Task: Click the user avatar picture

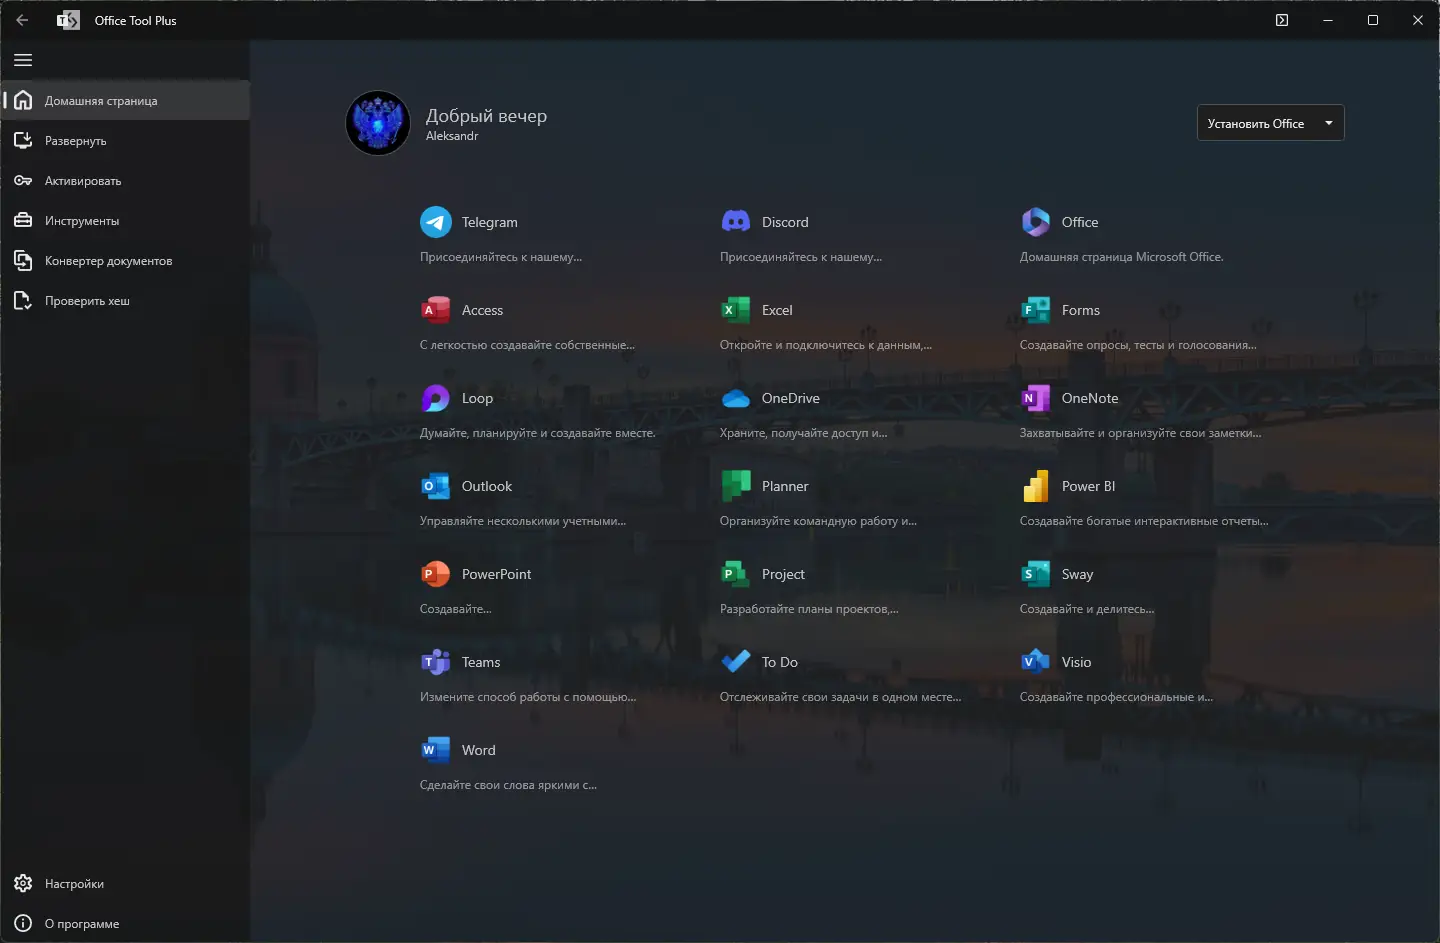Action: tap(378, 123)
